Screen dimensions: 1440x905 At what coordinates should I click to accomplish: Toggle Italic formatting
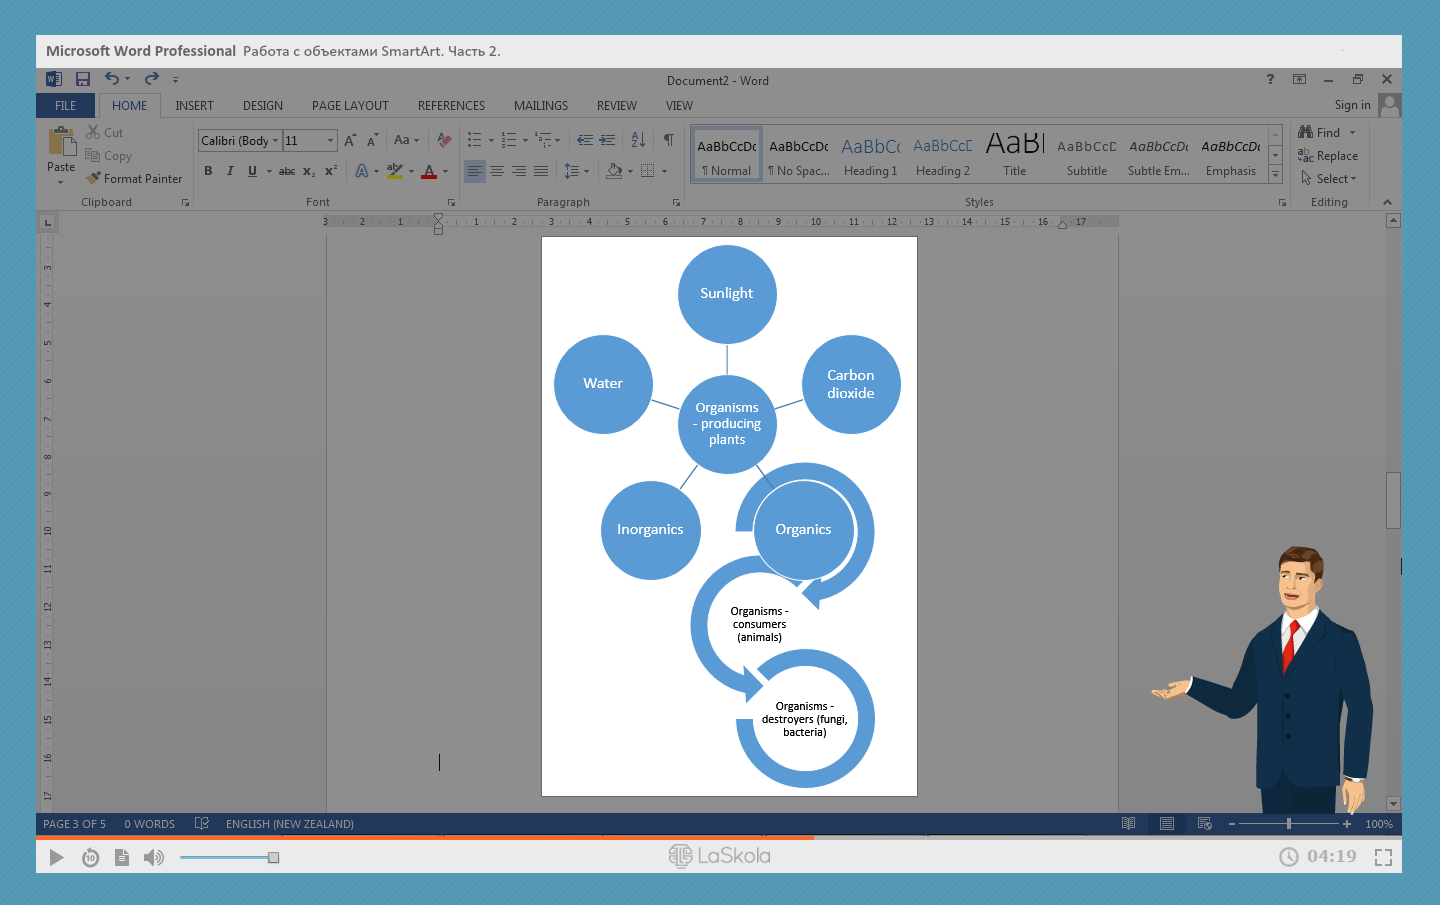click(230, 171)
